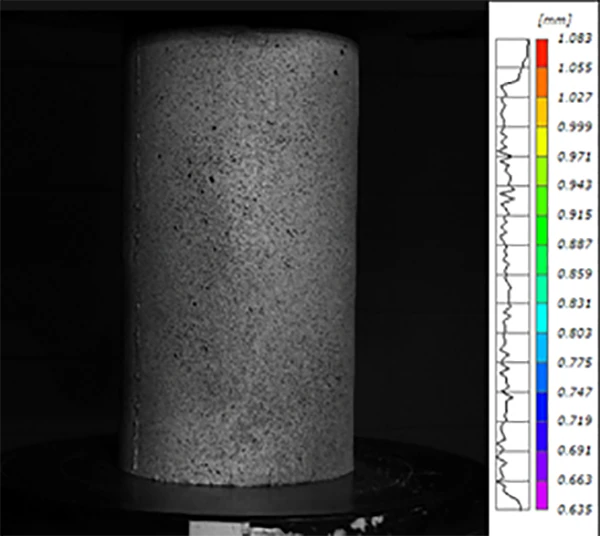Click the legend value 0.859
Viewport: 600px width, 536px height.
point(575,274)
